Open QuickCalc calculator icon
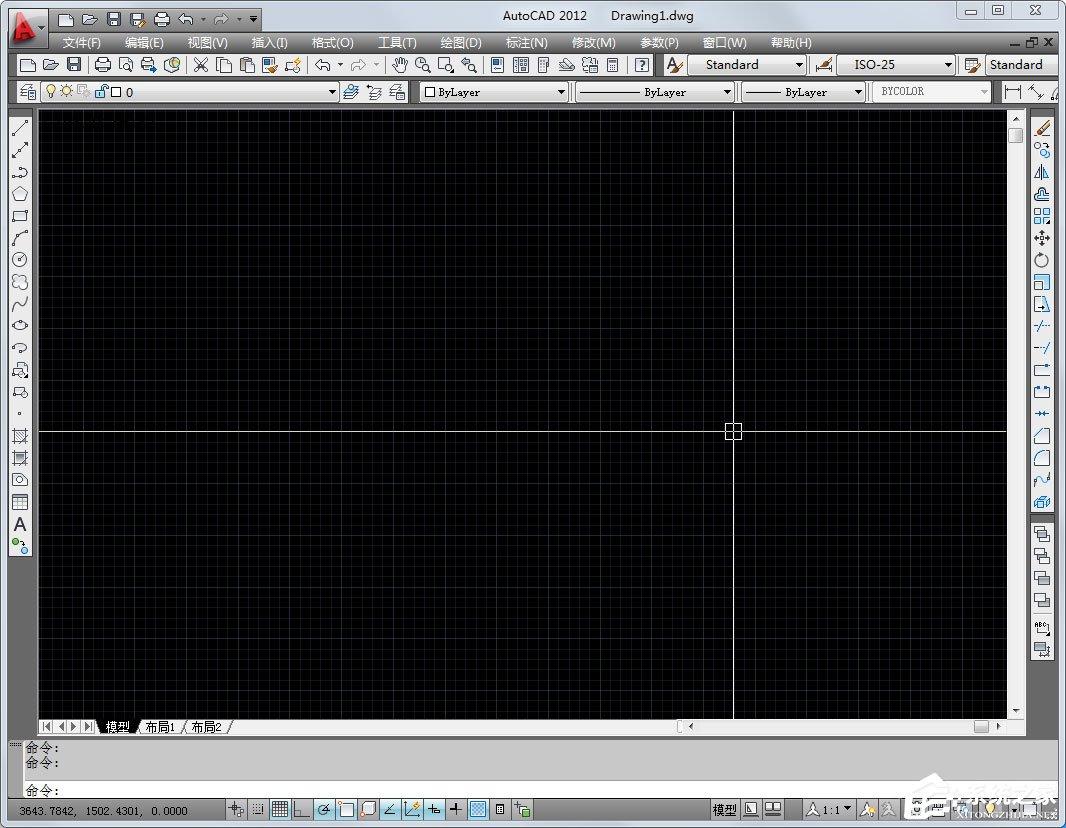 pyautogui.click(x=613, y=65)
